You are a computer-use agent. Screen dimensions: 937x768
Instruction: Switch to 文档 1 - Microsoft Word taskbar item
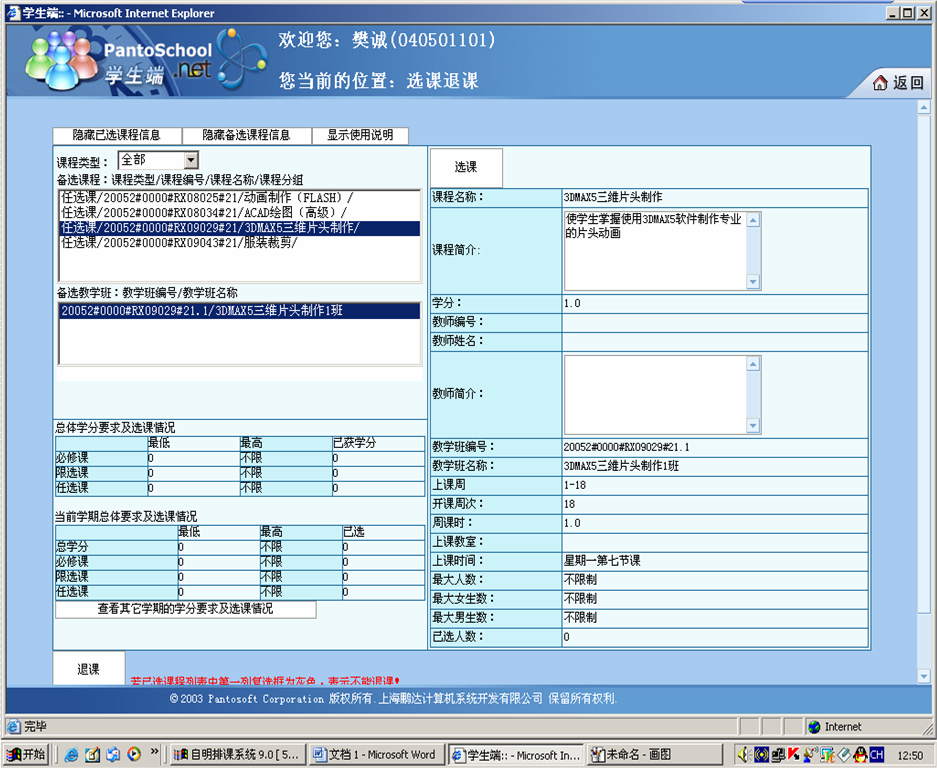[373, 755]
